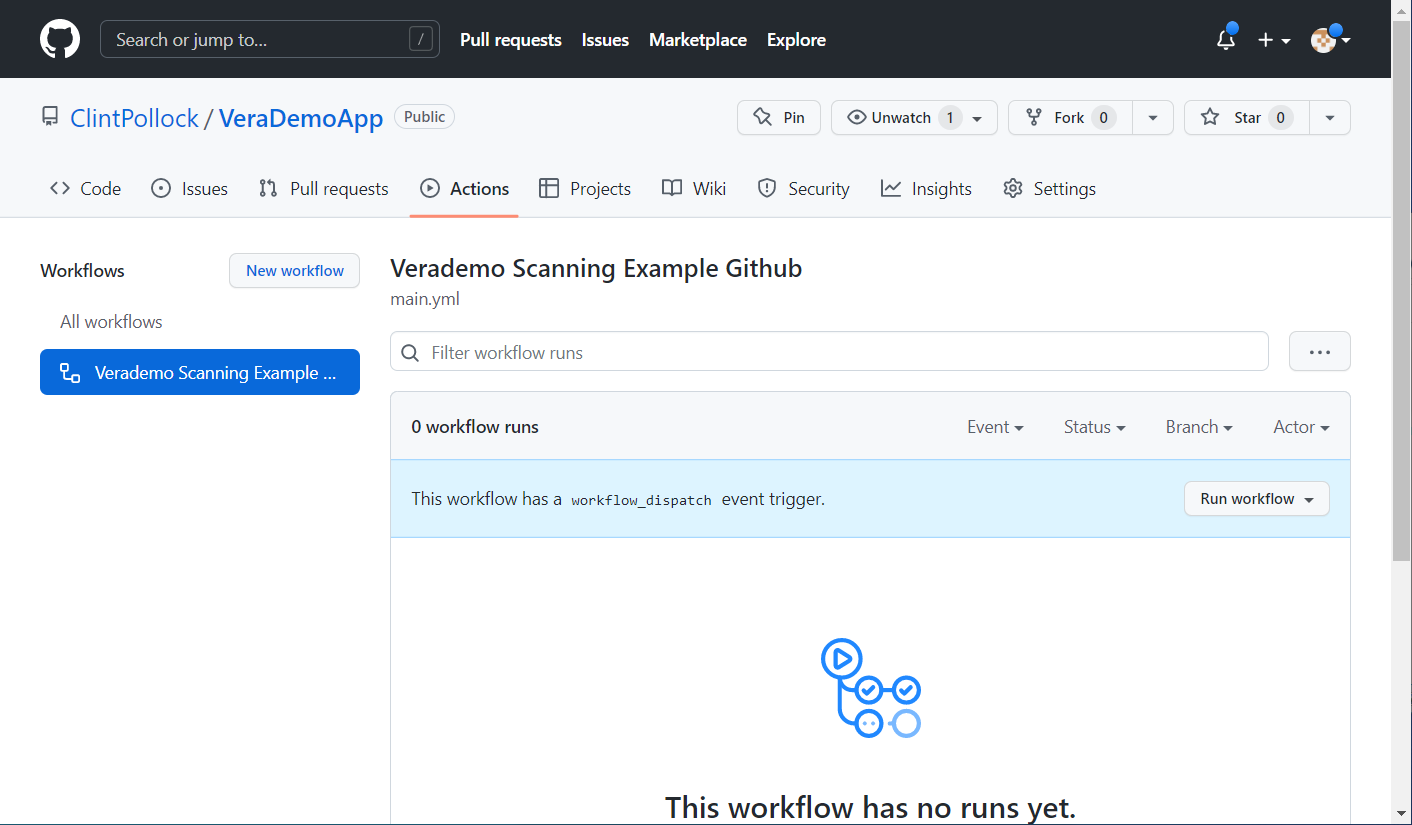1412x825 pixels.
Task: Go to Marketplace in top navigation
Action: (698, 40)
